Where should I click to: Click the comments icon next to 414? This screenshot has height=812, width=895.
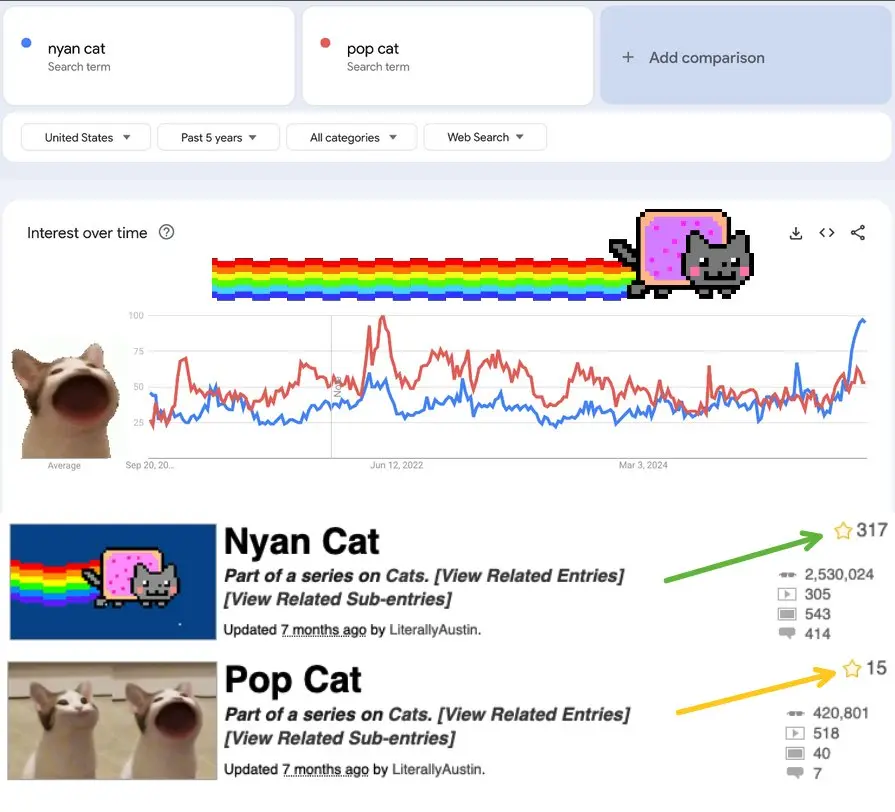tap(787, 633)
